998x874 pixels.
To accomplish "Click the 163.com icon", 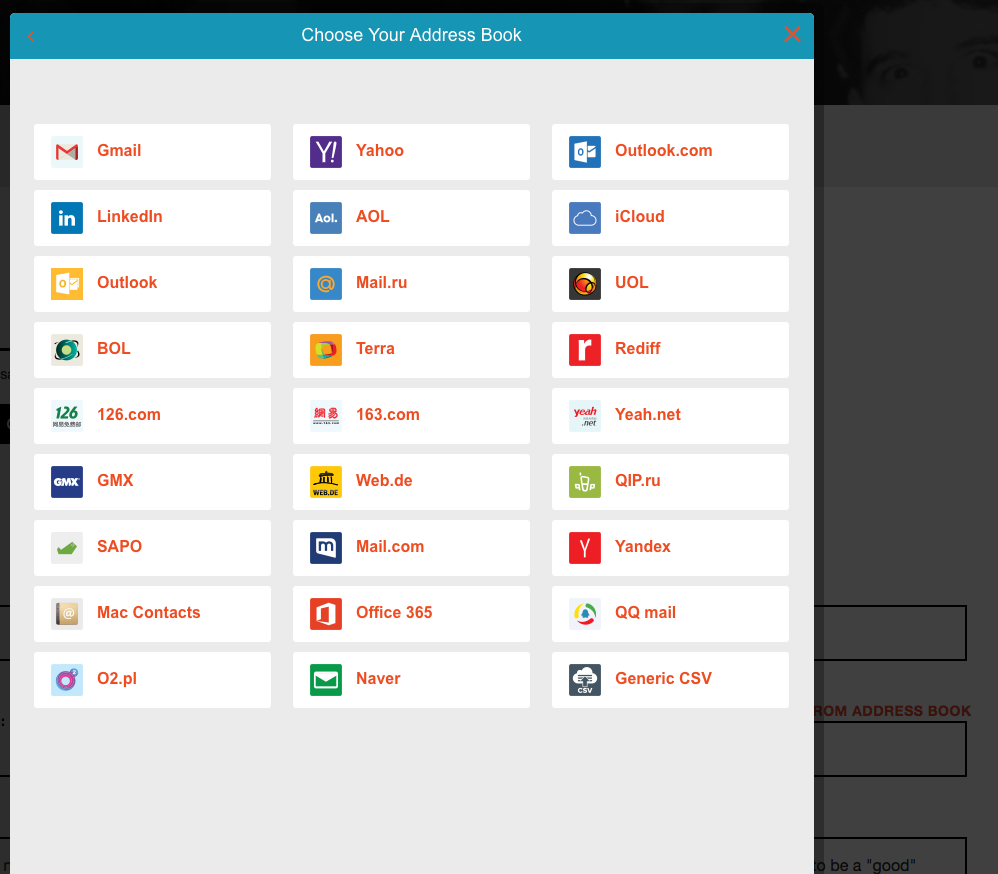I will coord(326,416).
